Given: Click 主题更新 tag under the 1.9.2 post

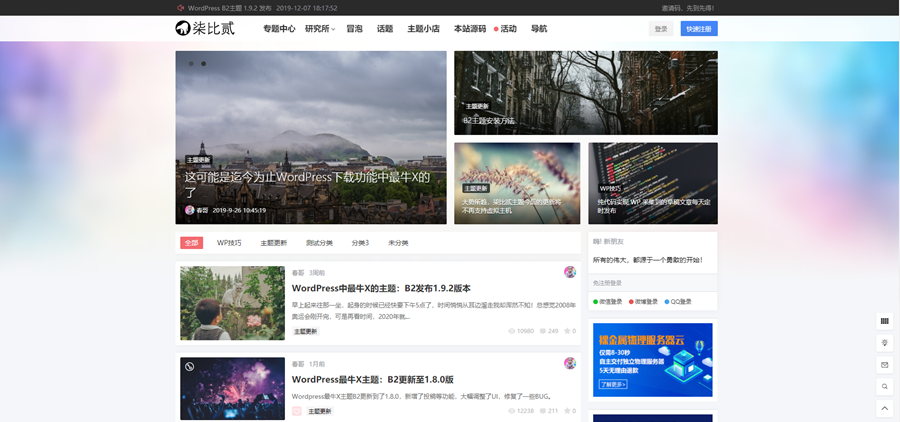Looking at the screenshot, I should pos(305,331).
